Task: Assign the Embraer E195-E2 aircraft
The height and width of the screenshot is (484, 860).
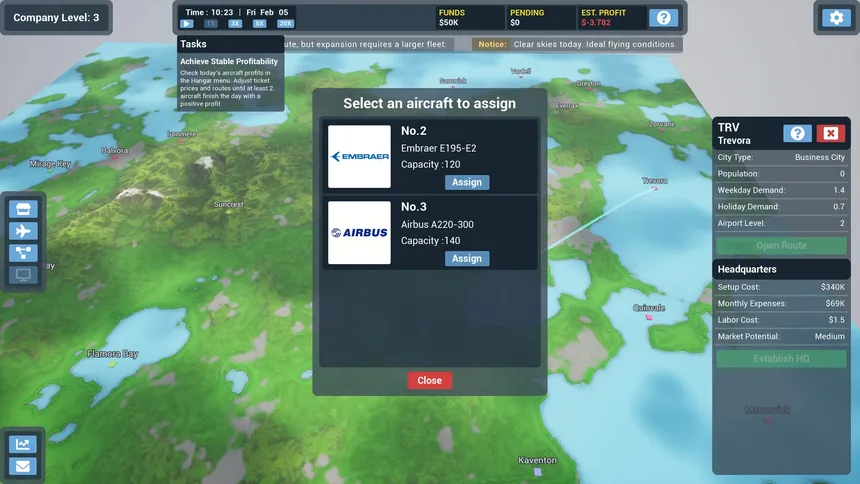Action: point(467,182)
